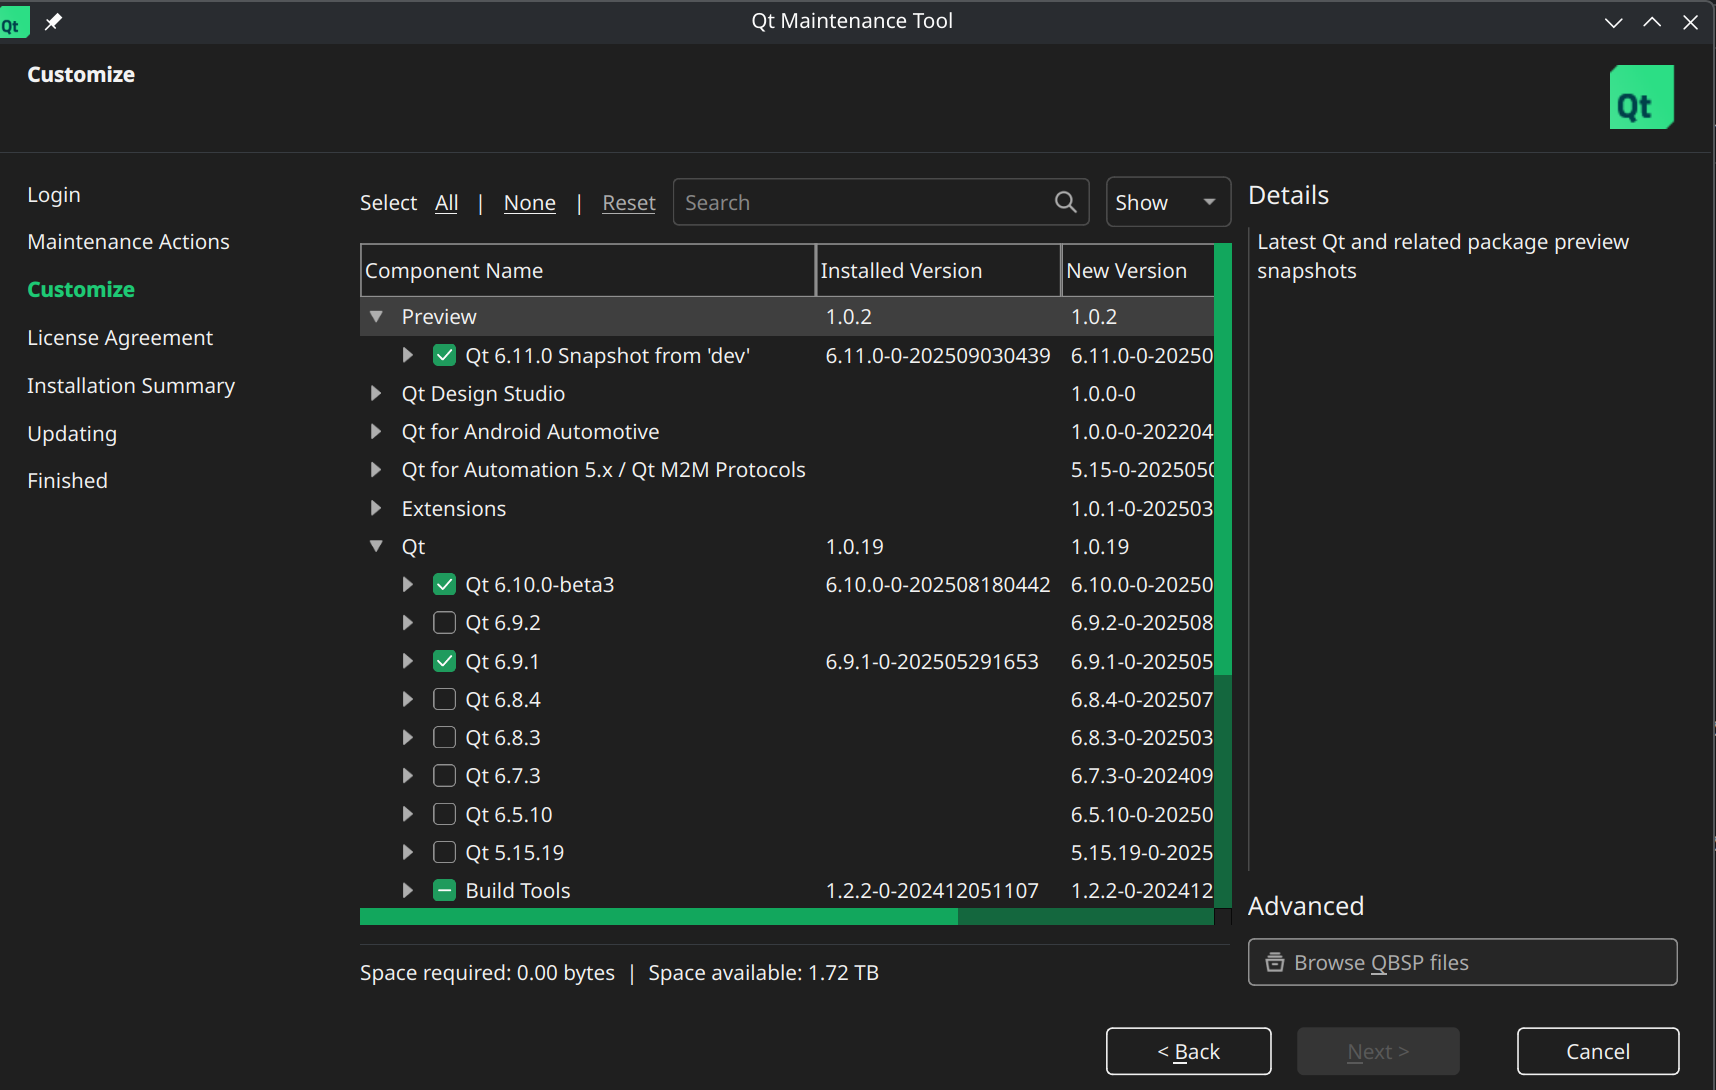This screenshot has height=1090, width=1716.
Task: Sort by Installed Version column header
Action: pyautogui.click(x=938, y=270)
